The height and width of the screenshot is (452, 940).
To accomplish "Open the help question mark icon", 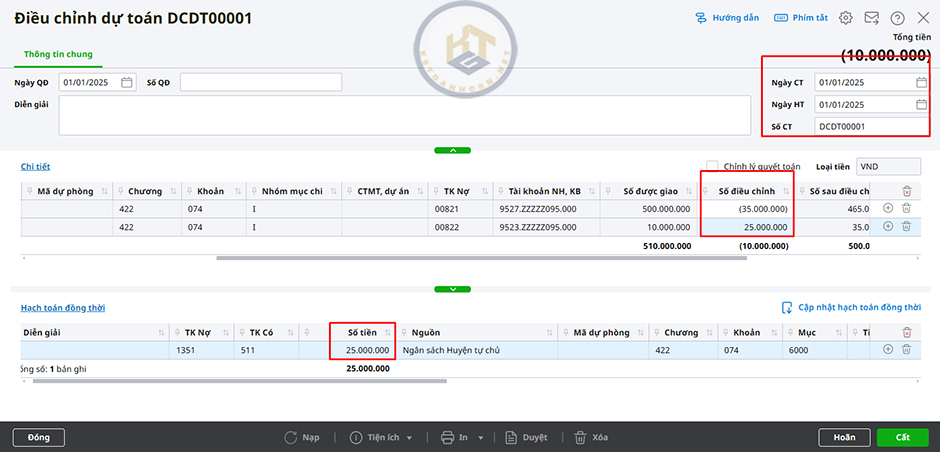I will pos(897,18).
